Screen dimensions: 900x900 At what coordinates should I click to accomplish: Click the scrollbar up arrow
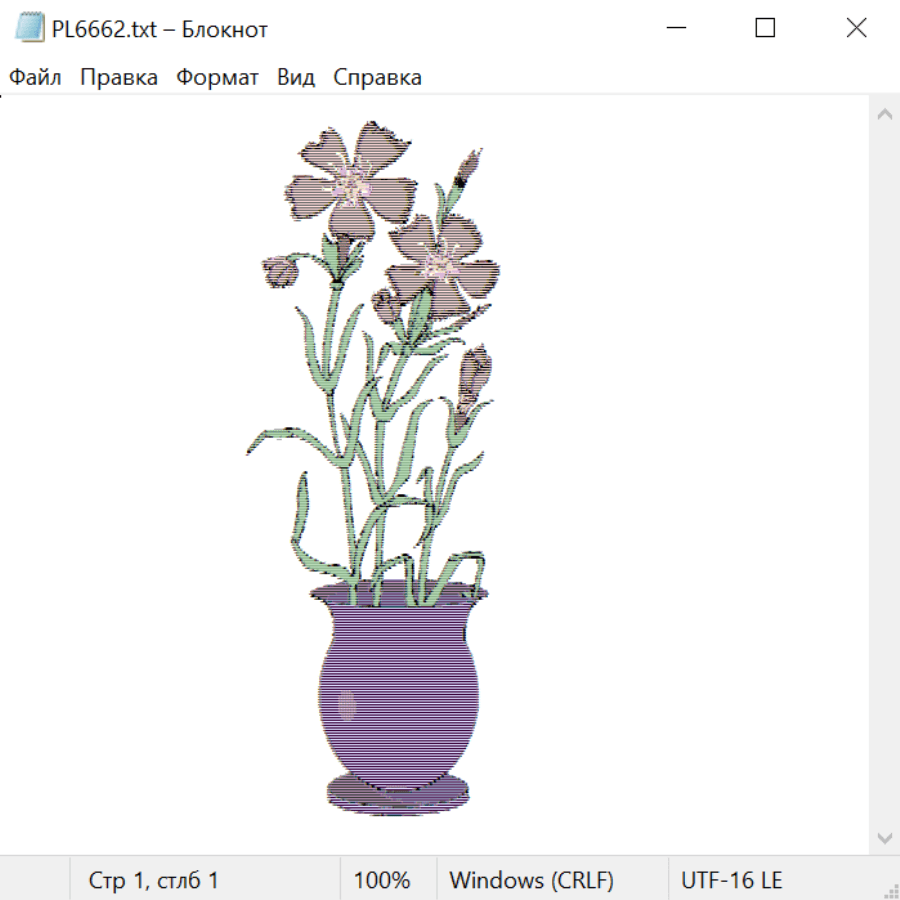point(885,114)
